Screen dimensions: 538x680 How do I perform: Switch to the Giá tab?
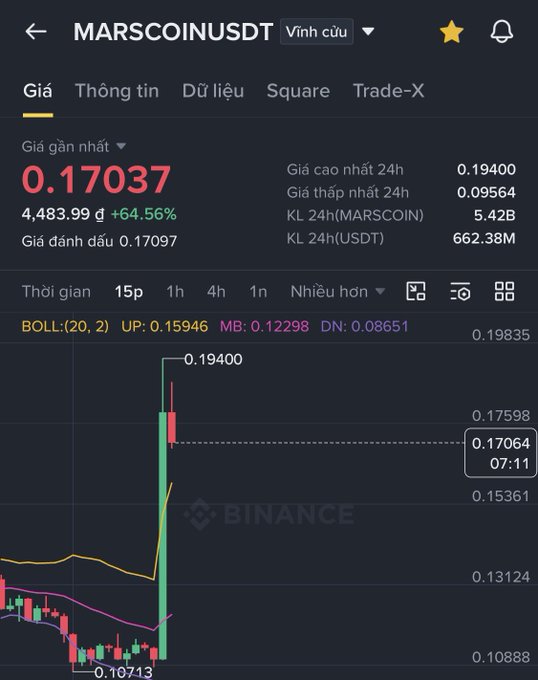pos(38,91)
